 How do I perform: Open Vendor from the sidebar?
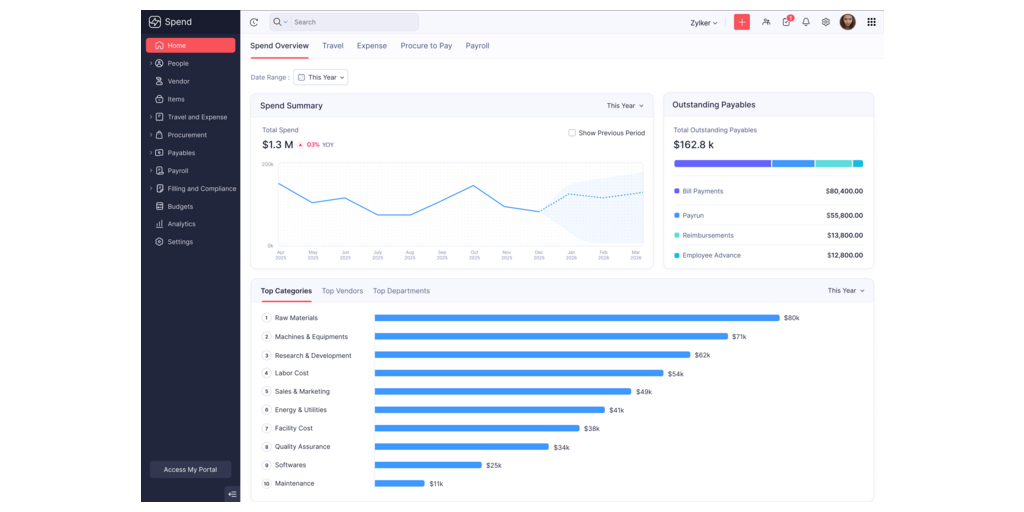coord(178,81)
